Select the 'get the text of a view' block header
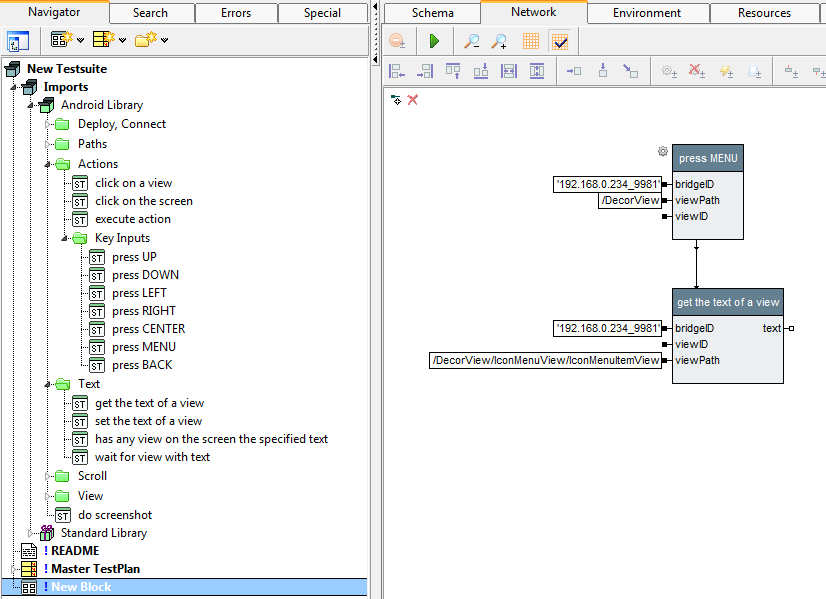The height and width of the screenshot is (599, 826). [727, 302]
